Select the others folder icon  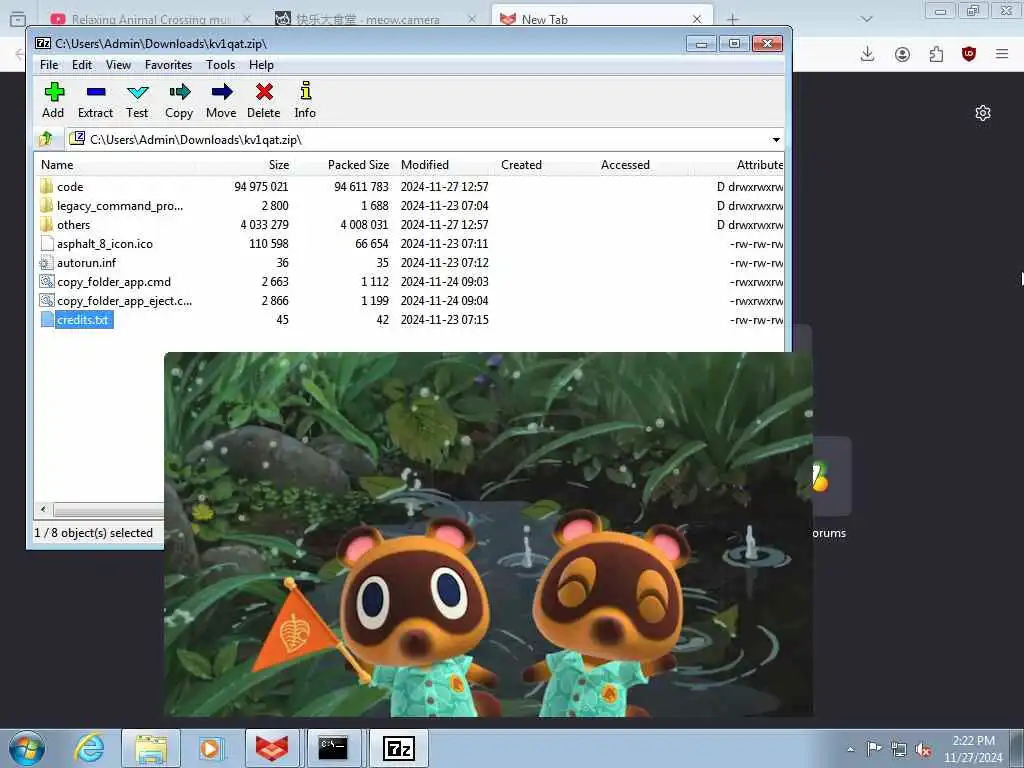[46, 225]
